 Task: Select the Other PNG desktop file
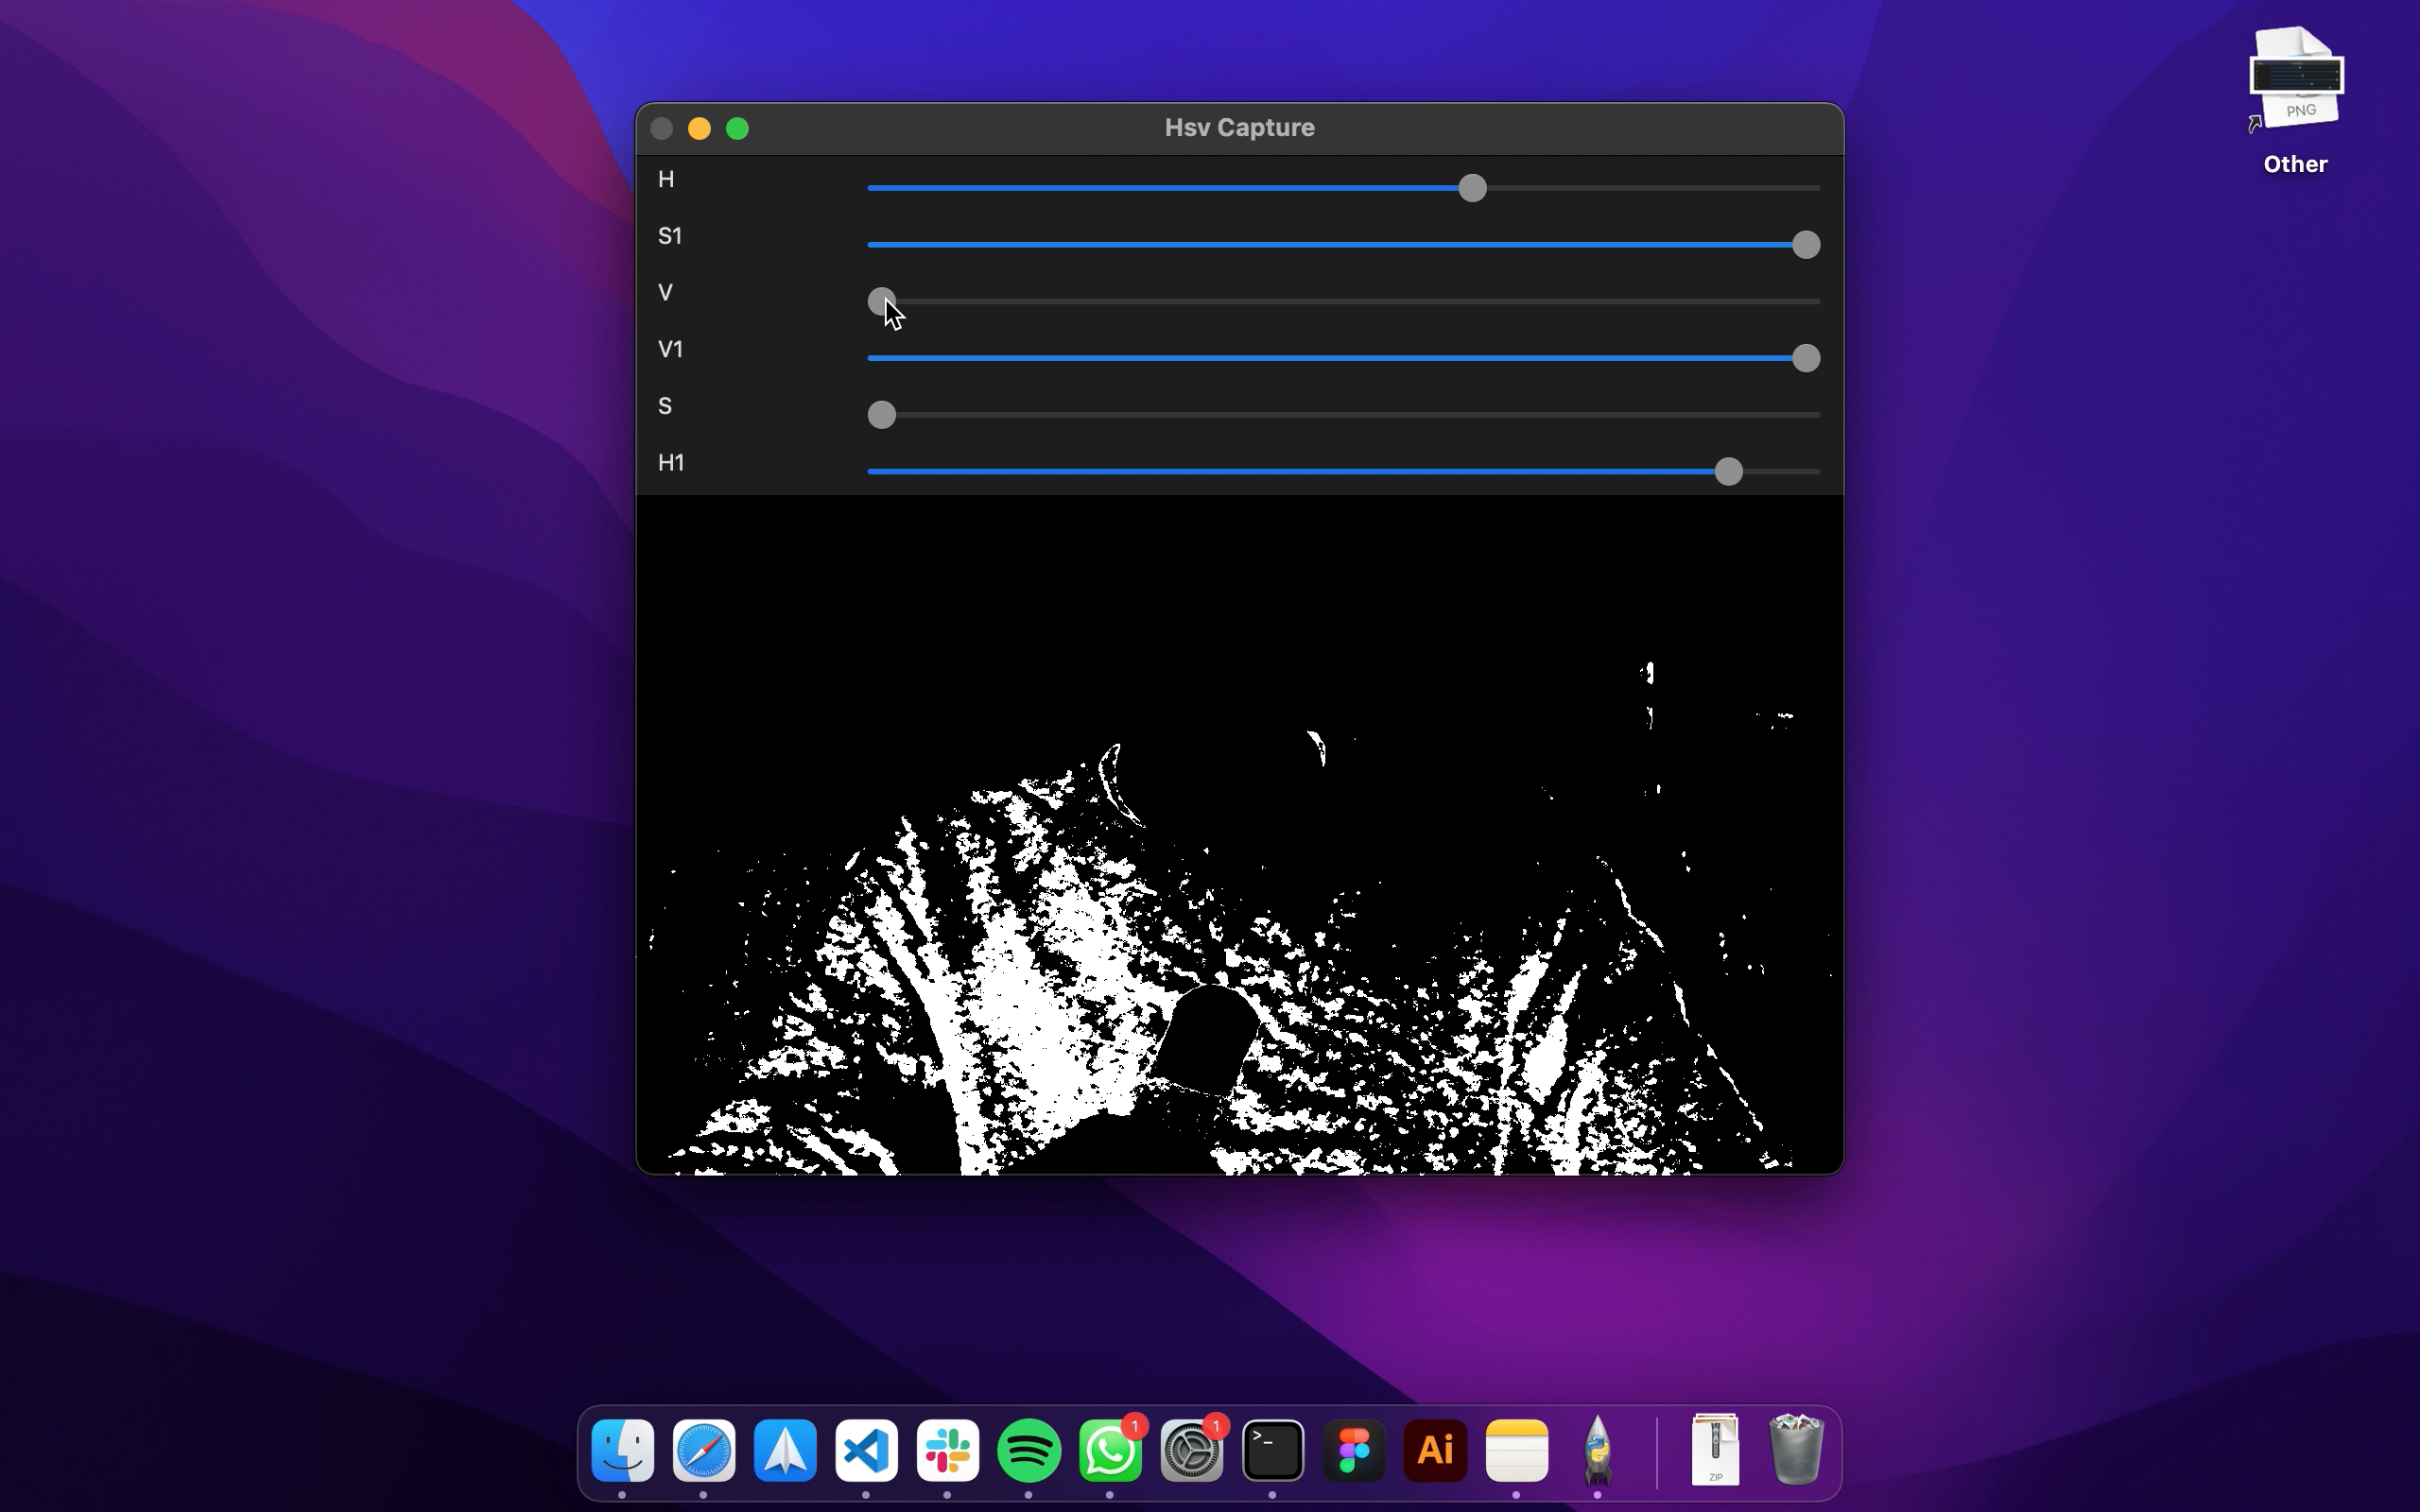[2295, 80]
